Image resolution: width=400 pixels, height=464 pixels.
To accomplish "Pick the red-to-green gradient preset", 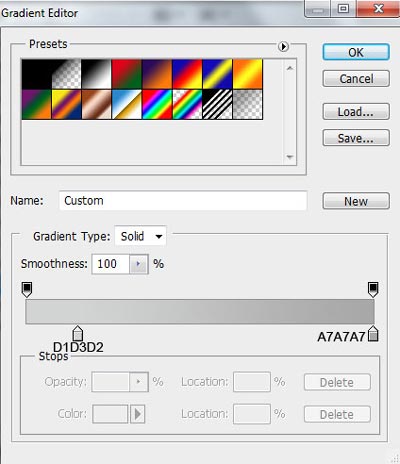I will click(127, 74).
